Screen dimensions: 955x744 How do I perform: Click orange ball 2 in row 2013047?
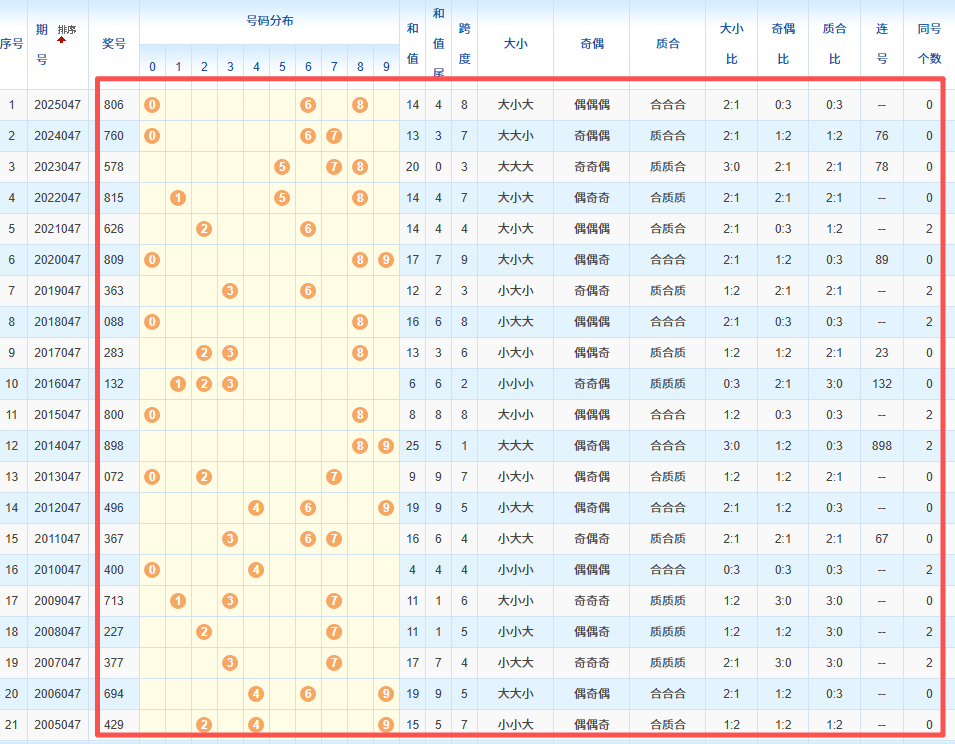(204, 477)
